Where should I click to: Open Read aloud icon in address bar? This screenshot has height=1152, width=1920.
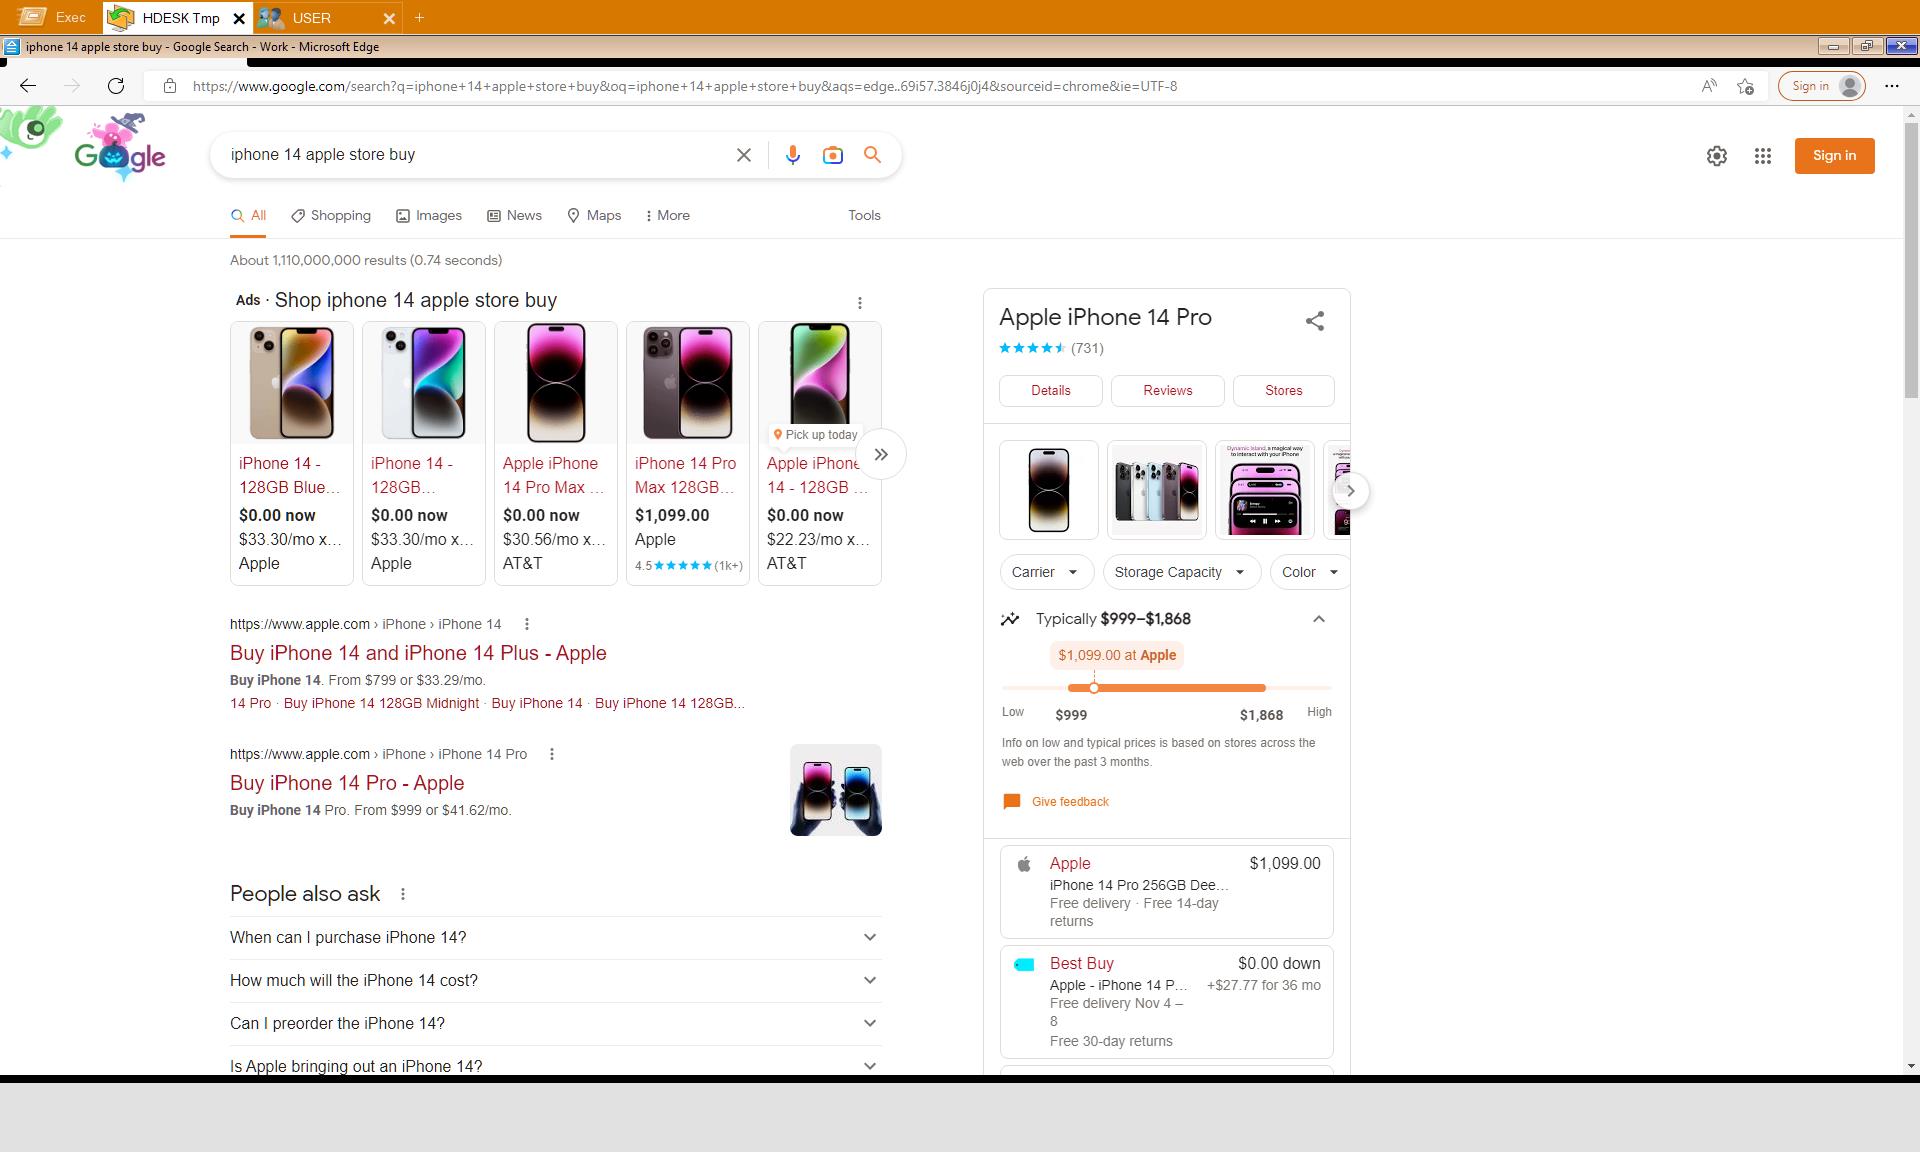(x=1709, y=86)
